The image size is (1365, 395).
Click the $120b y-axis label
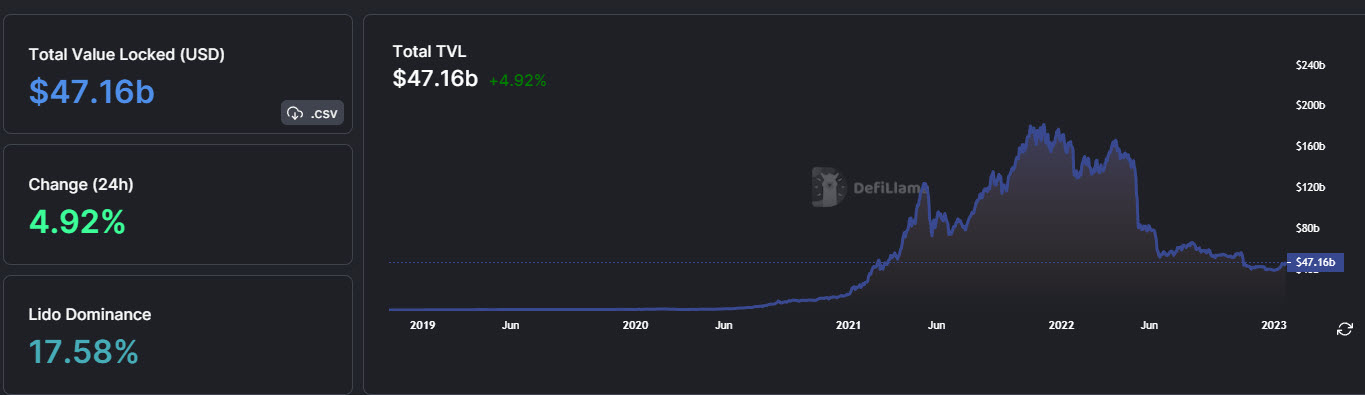coord(1310,187)
